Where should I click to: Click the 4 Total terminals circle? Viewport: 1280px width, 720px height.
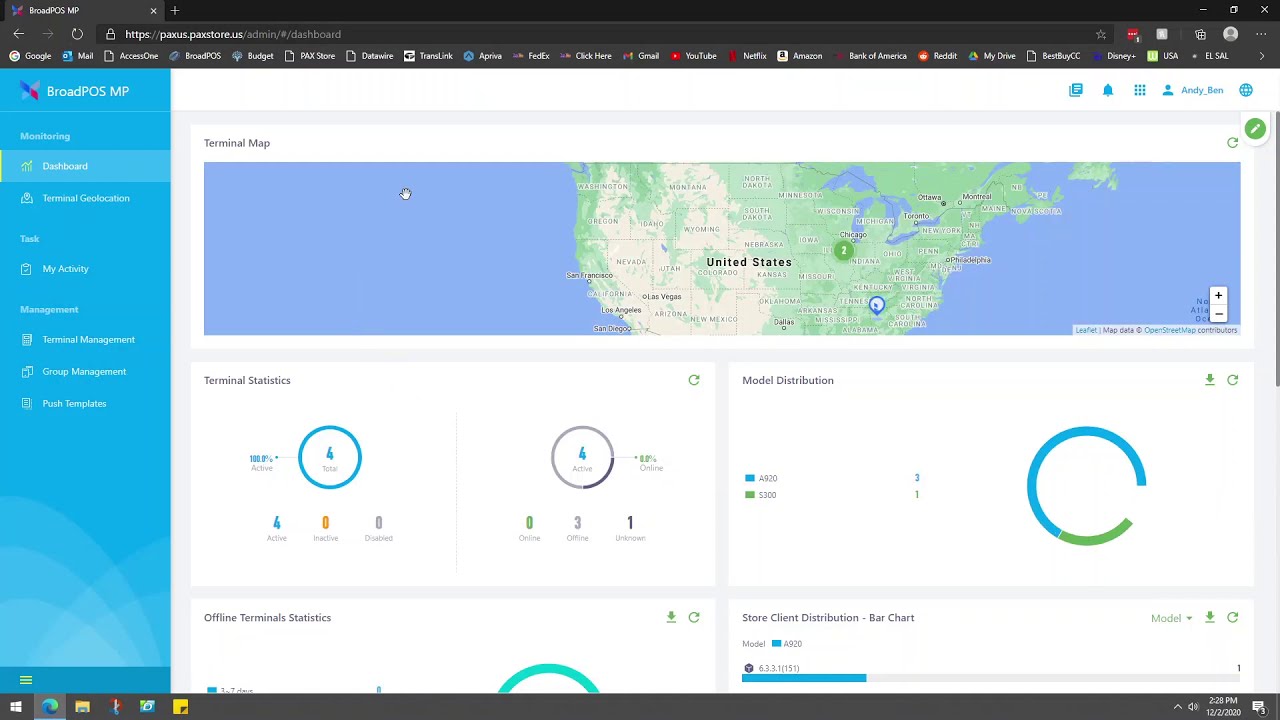pos(329,457)
